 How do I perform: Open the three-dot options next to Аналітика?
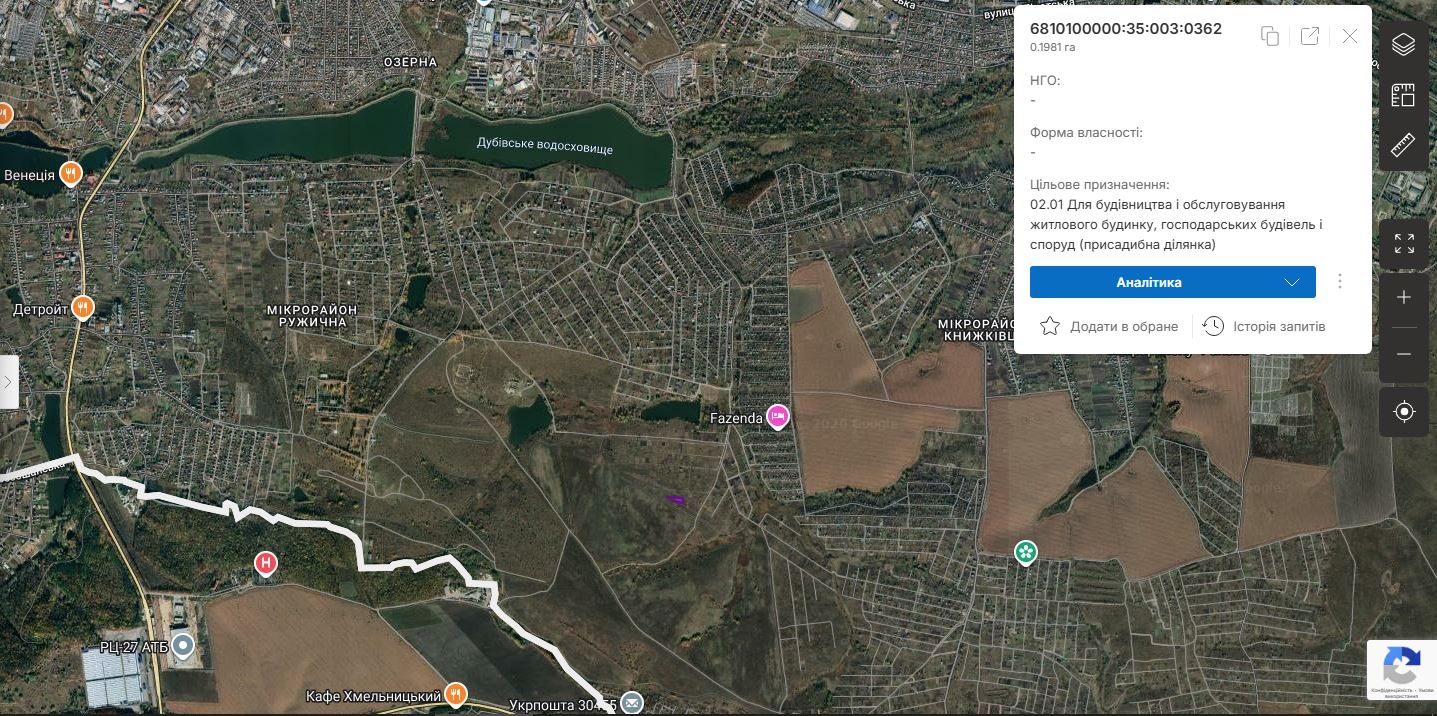1340,282
